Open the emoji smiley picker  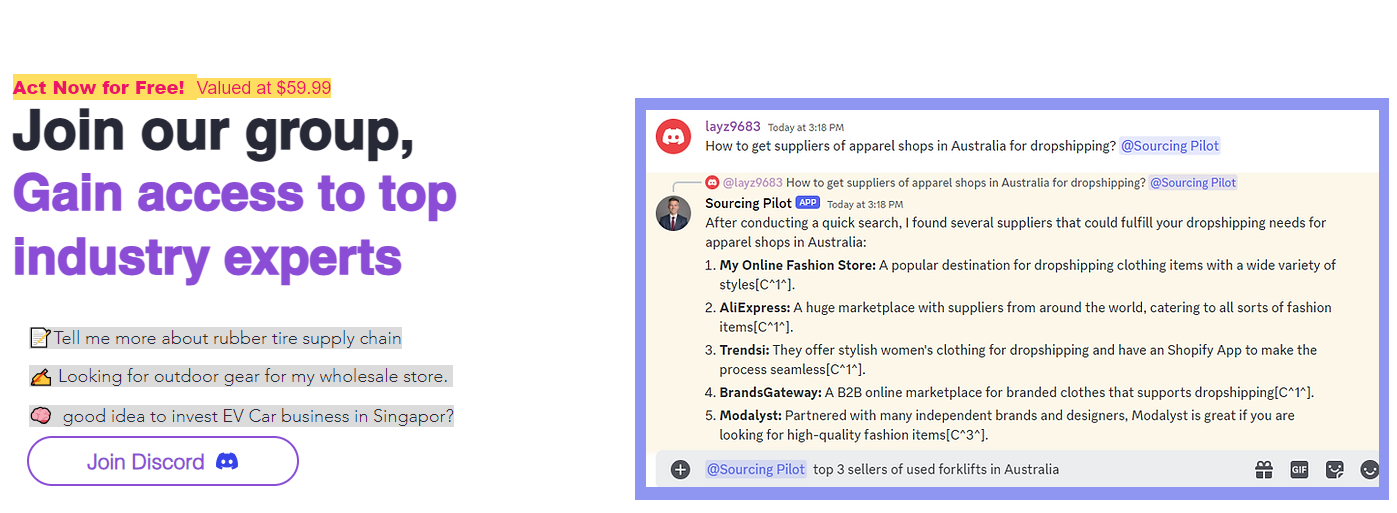(x=1370, y=469)
